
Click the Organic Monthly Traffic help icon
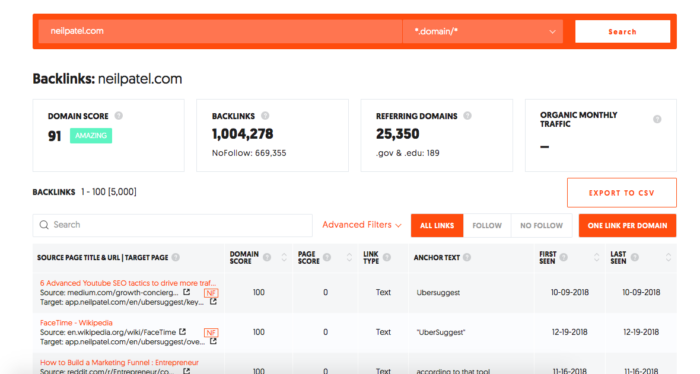pyautogui.click(x=657, y=119)
